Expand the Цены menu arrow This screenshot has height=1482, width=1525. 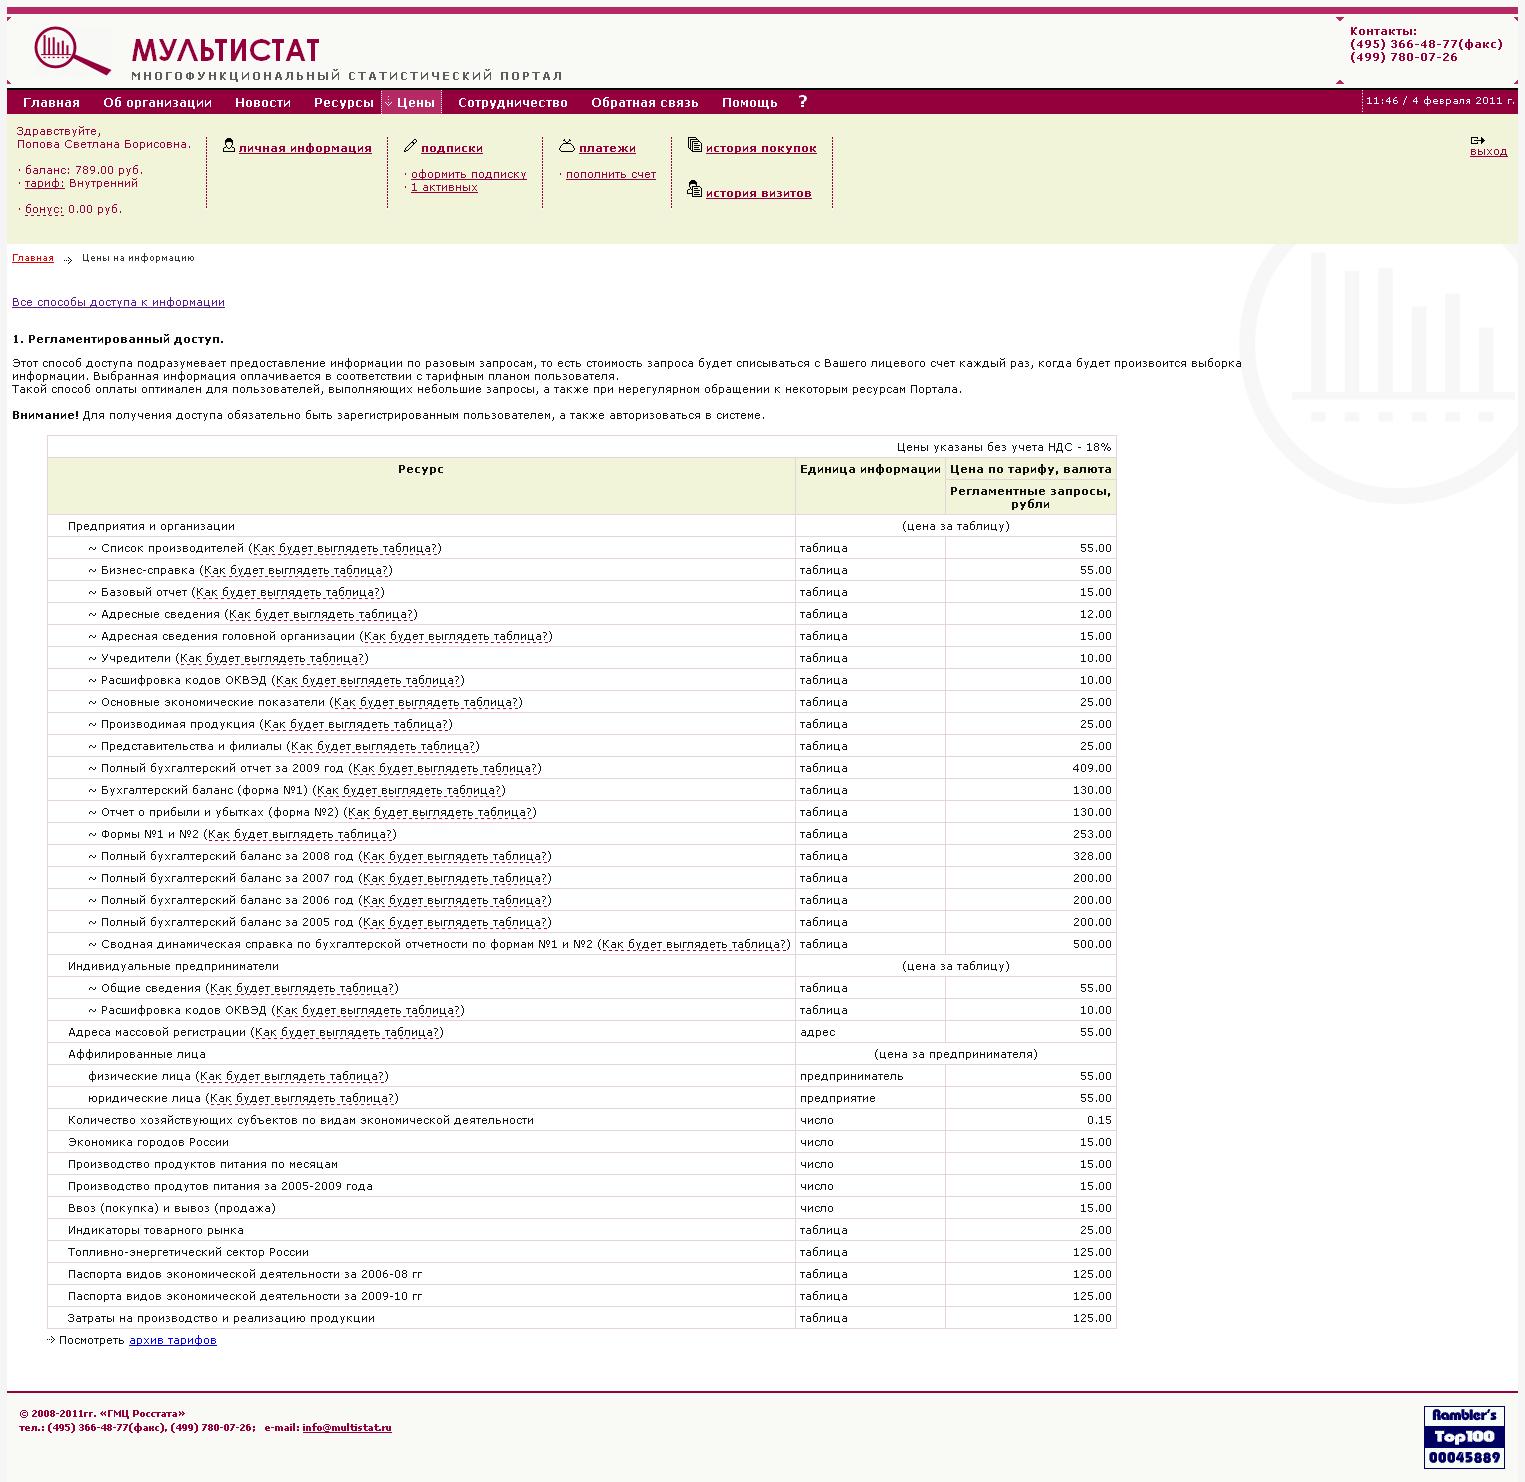click(389, 103)
